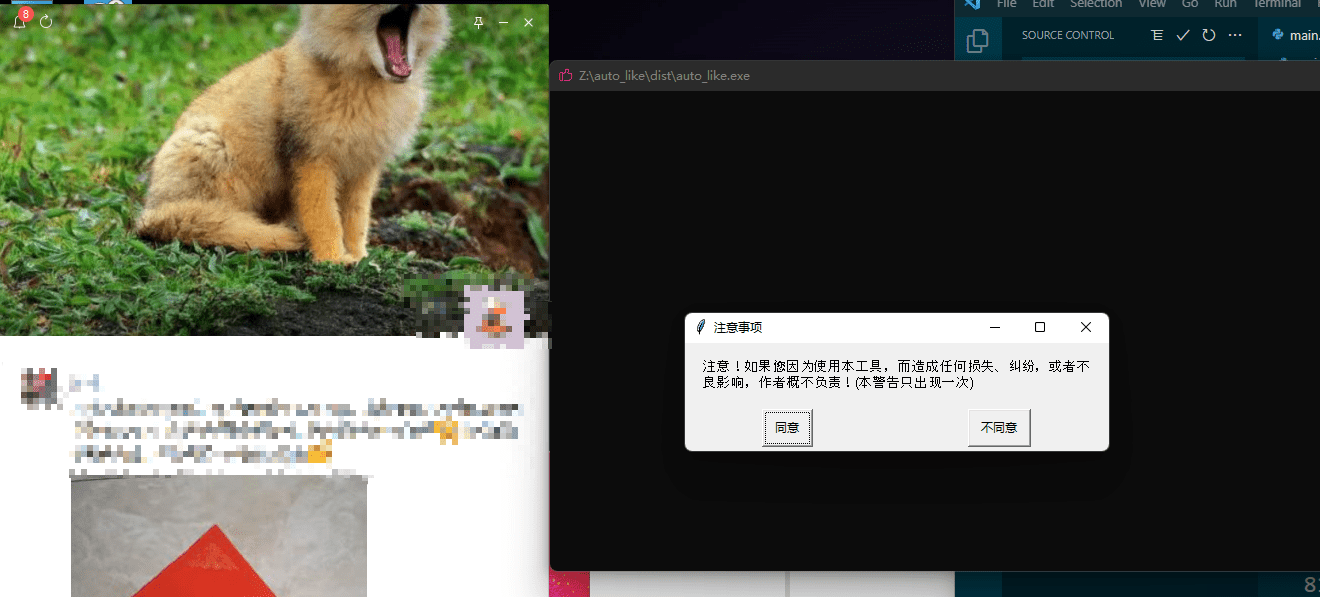Click the profile avatar on cover photo
Image resolution: width=1320 pixels, height=597 pixels.
pyautogui.click(x=495, y=318)
